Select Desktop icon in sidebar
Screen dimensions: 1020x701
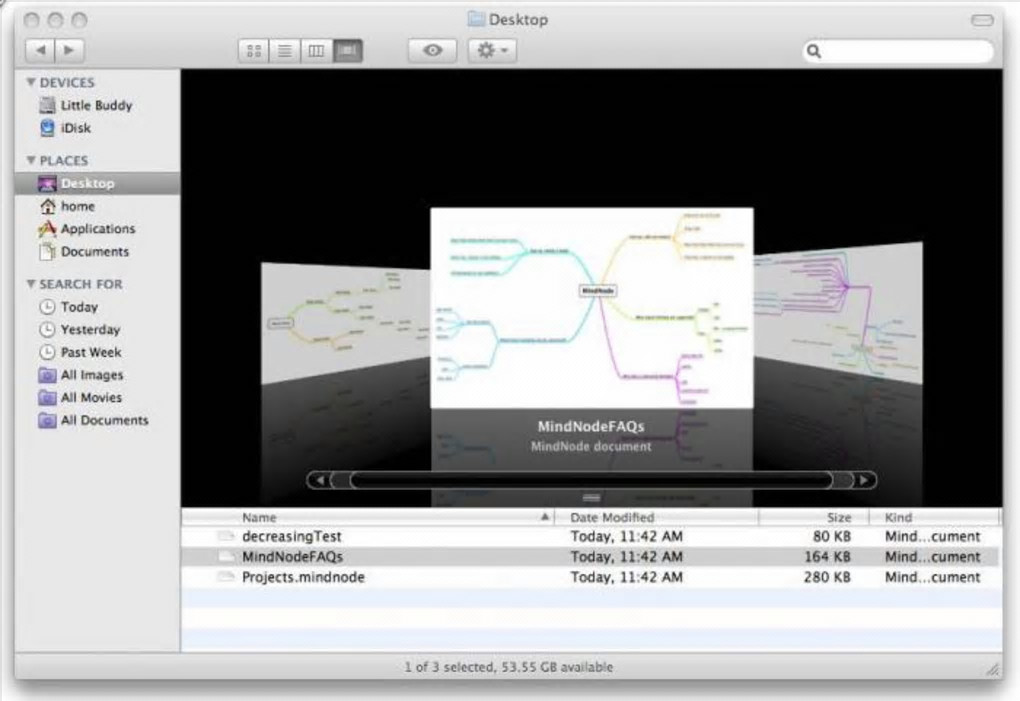pyautogui.click(x=47, y=183)
